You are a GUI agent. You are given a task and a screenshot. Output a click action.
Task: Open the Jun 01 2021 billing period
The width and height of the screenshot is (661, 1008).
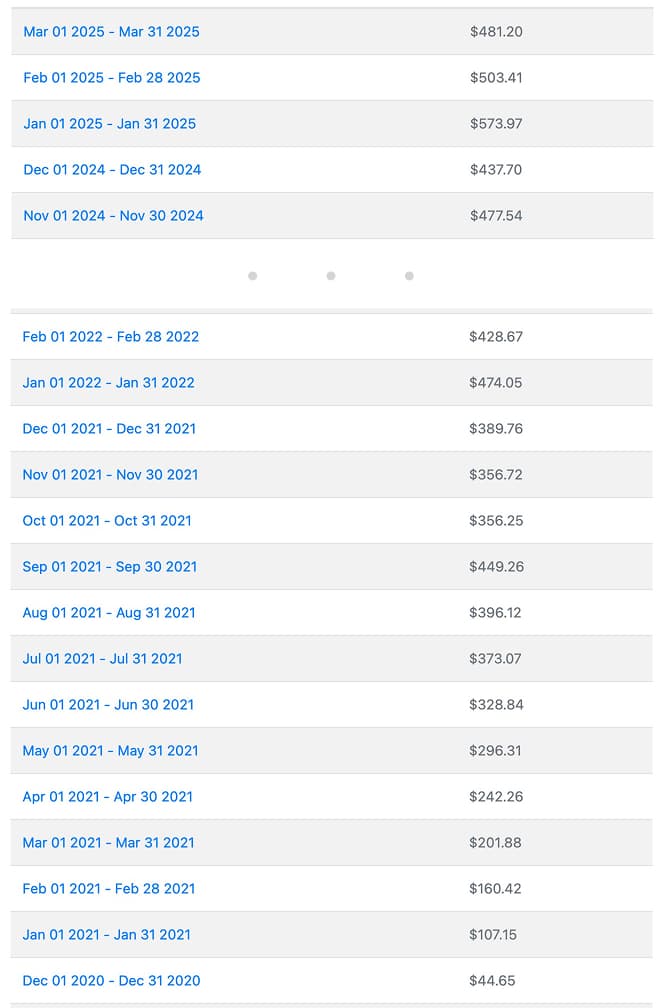tap(107, 704)
